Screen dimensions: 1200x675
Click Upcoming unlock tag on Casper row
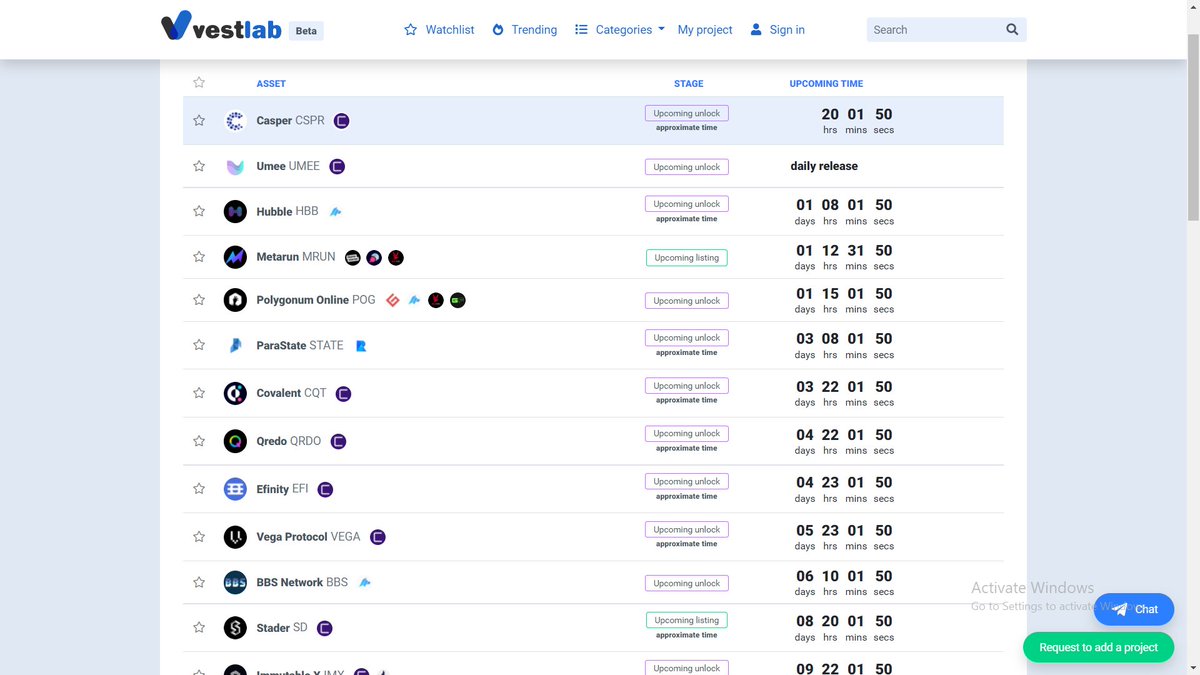[686, 113]
